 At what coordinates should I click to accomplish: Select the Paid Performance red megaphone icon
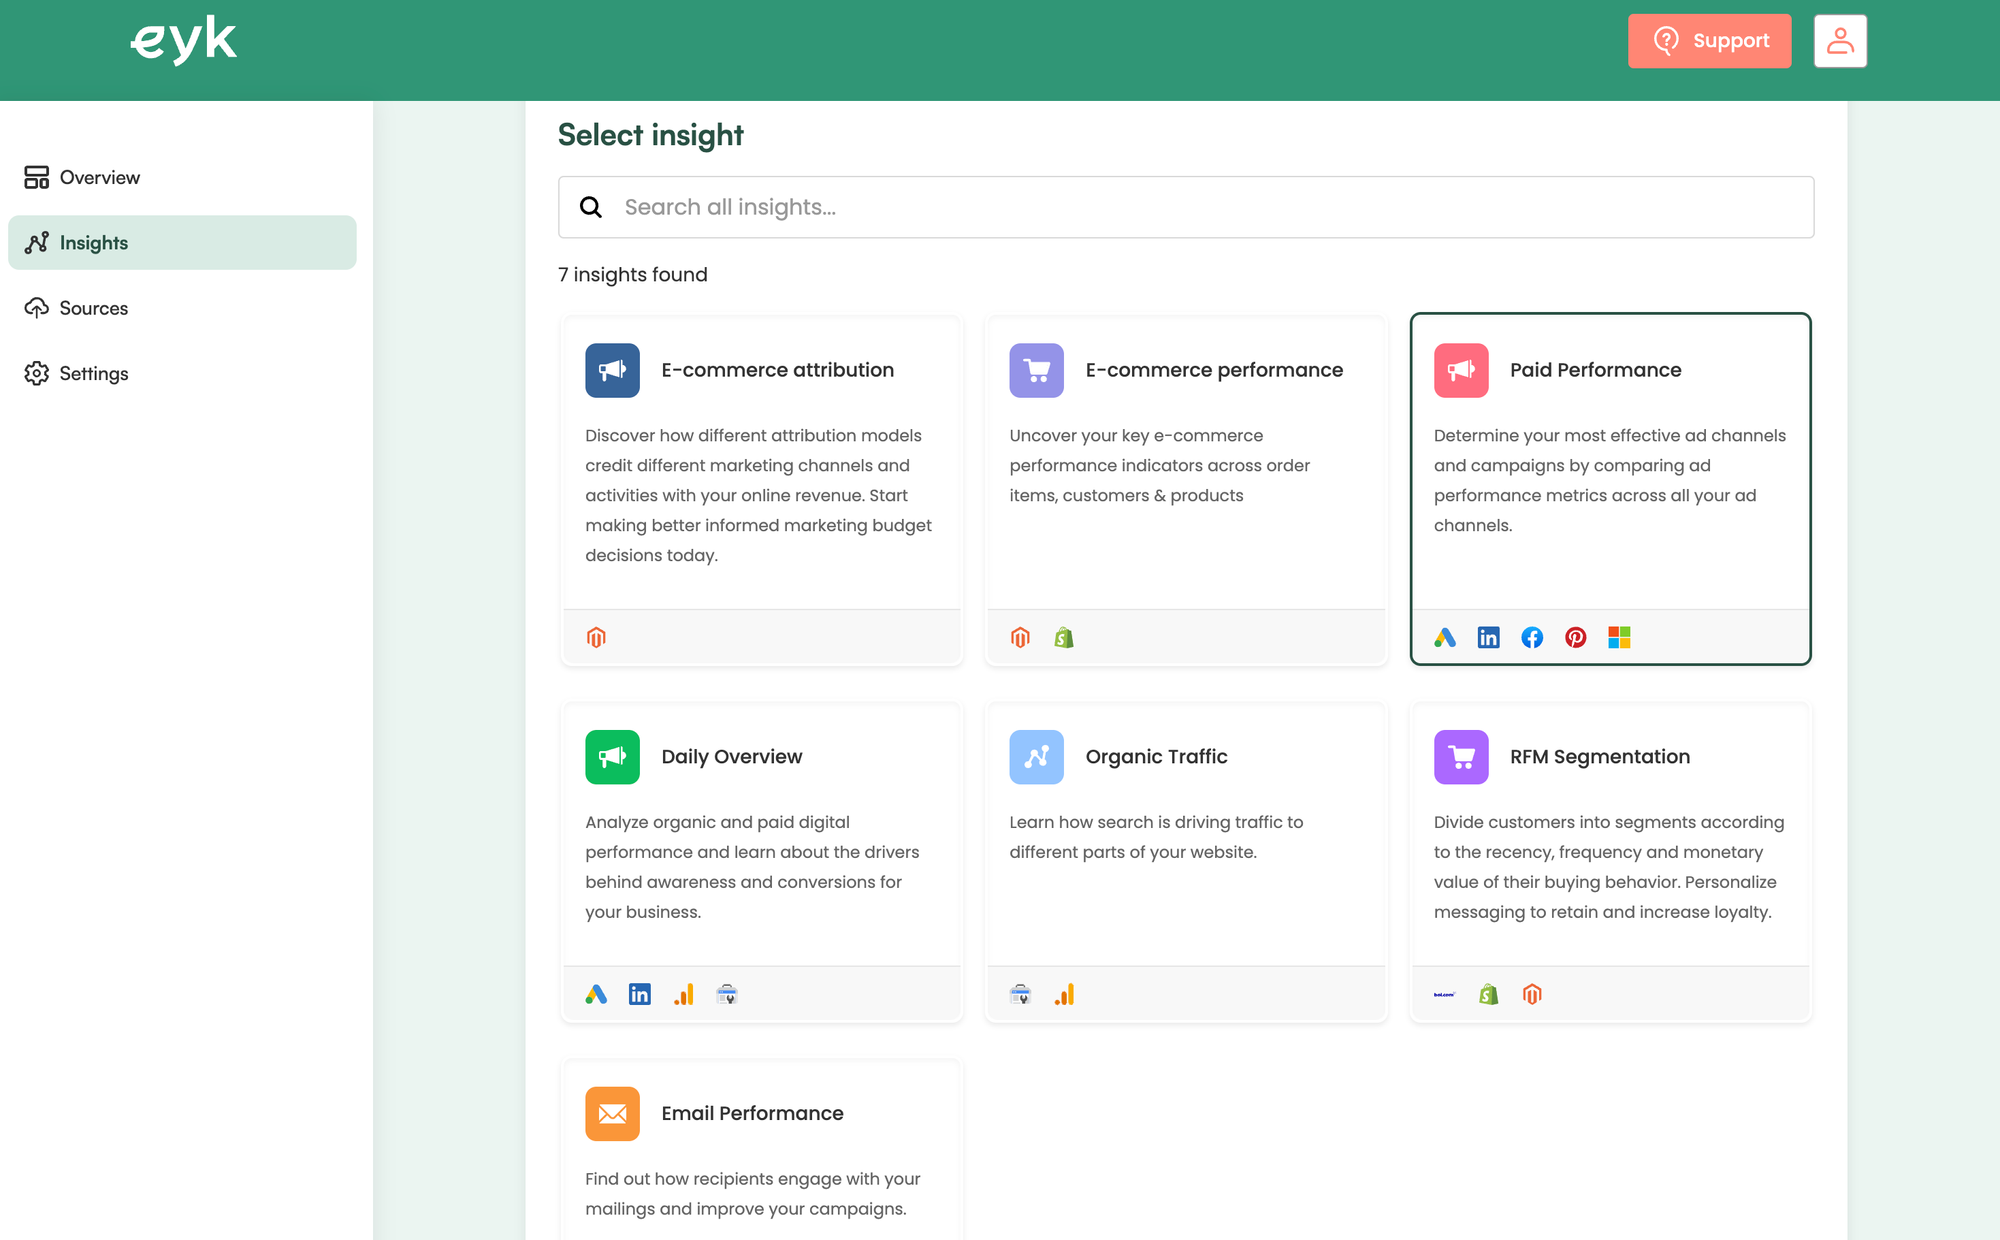[x=1461, y=370]
